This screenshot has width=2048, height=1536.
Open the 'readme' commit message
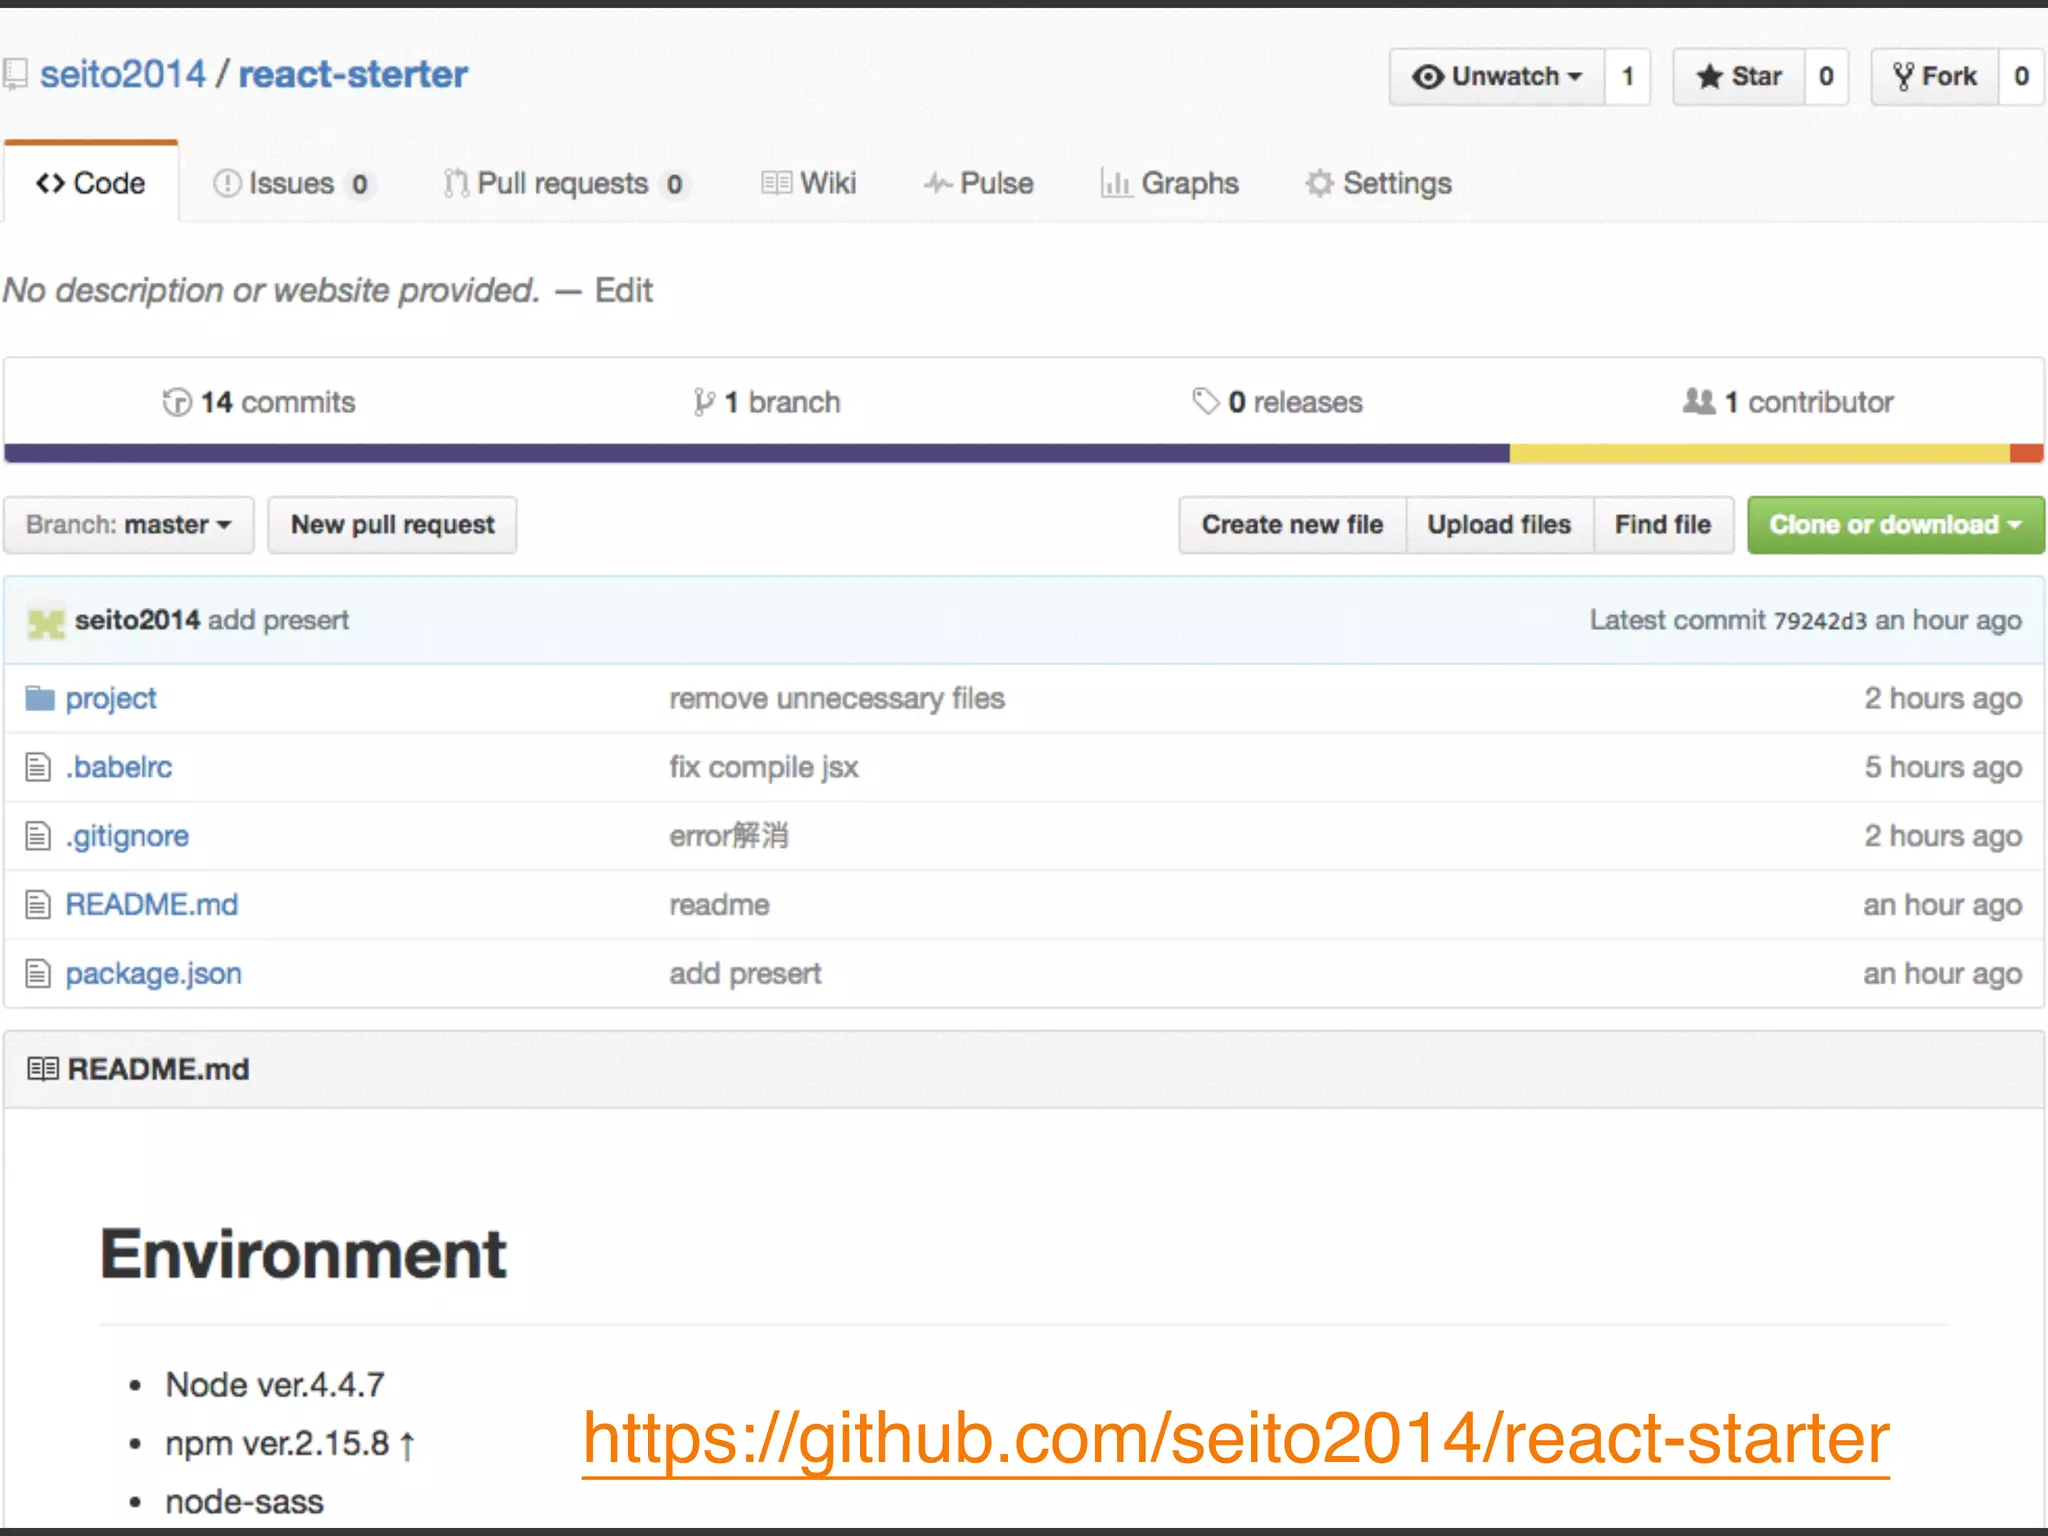(x=719, y=905)
